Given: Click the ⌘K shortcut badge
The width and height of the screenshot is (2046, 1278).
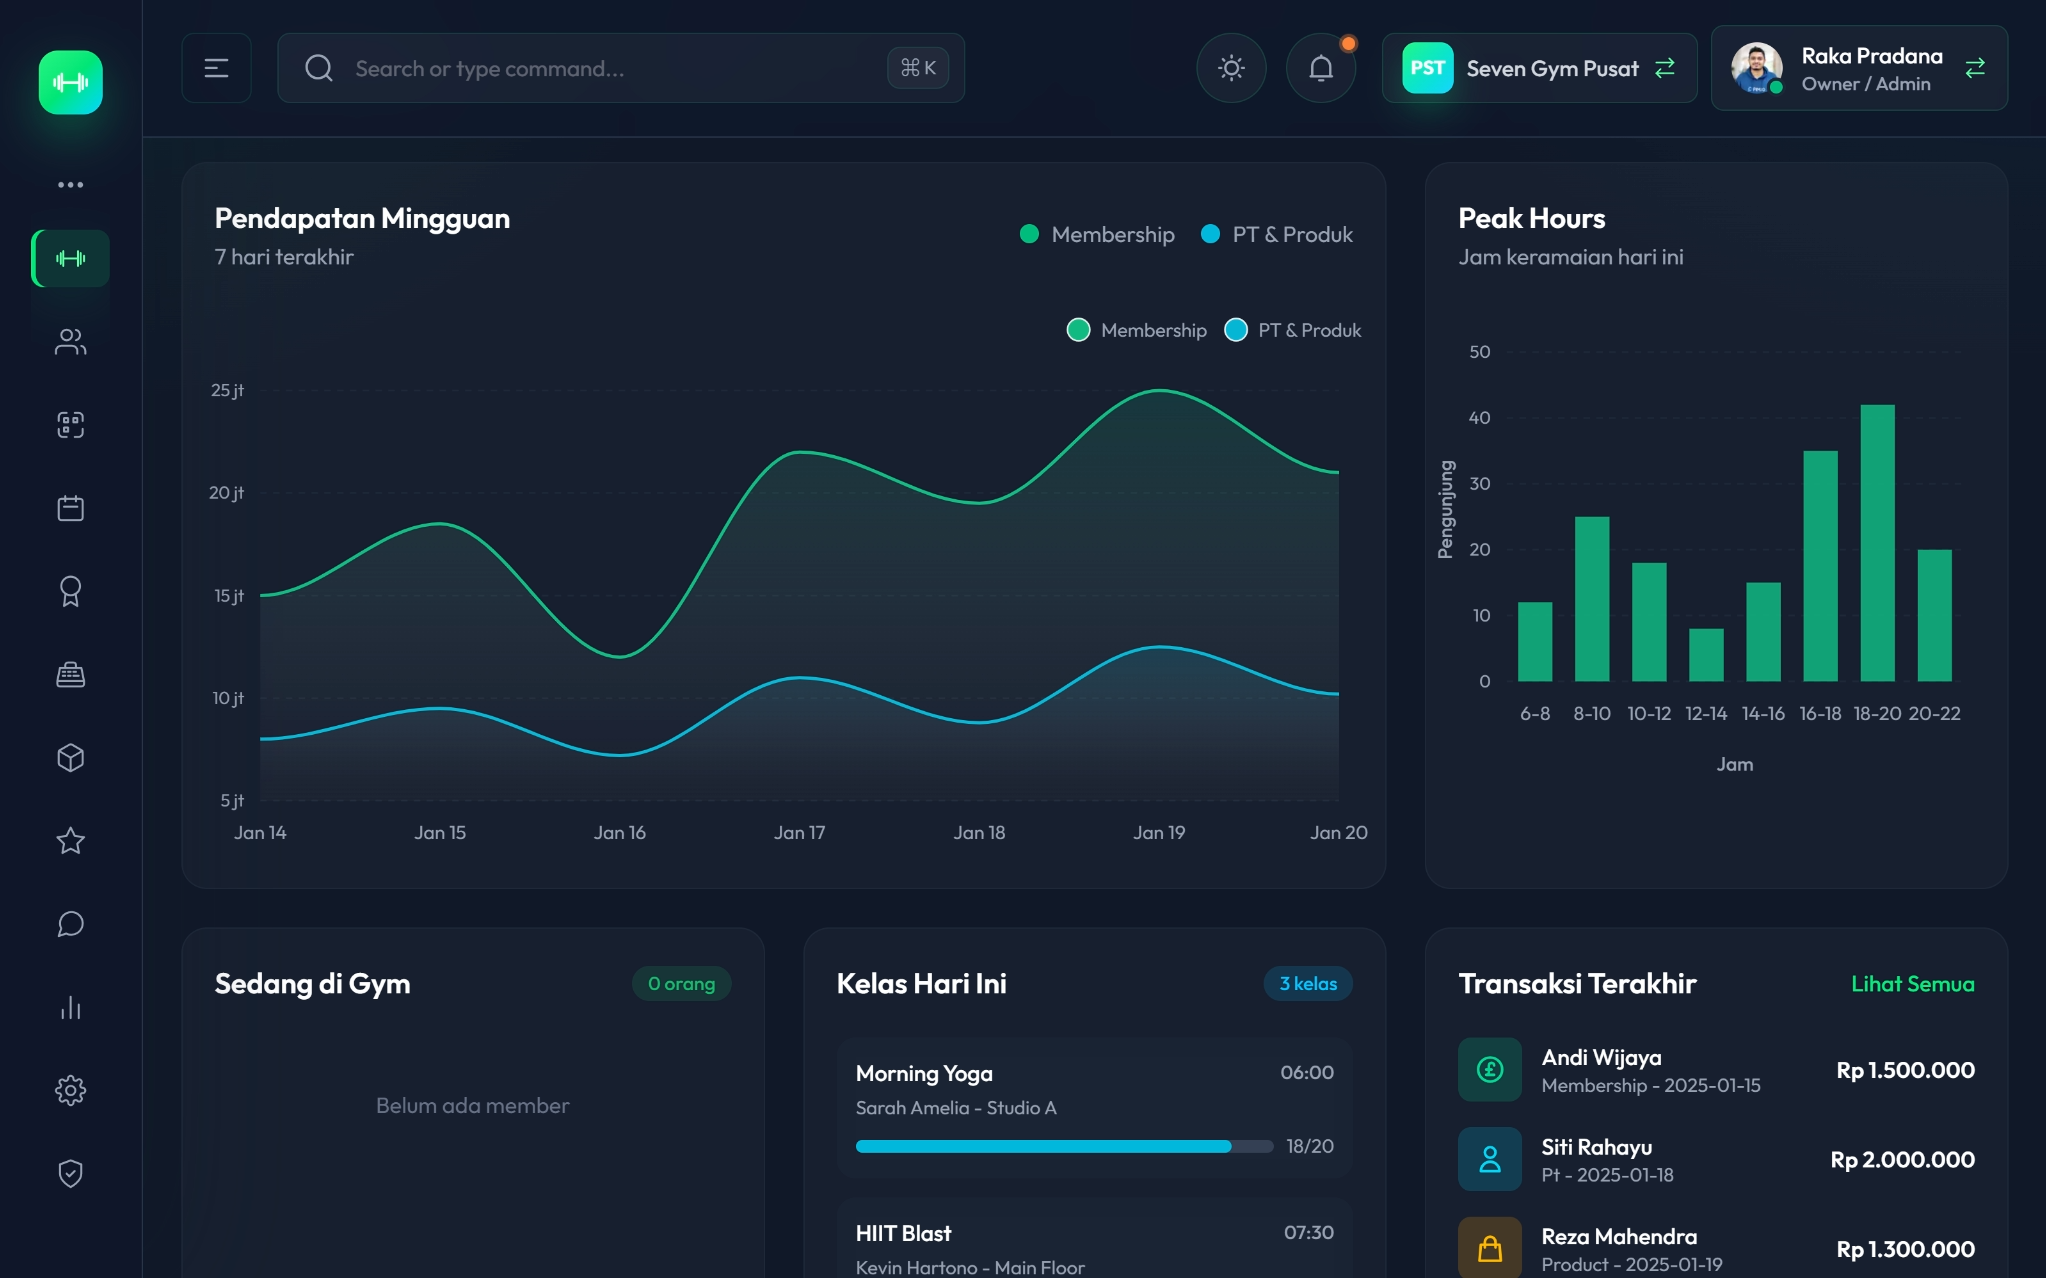Looking at the screenshot, I should [917, 68].
